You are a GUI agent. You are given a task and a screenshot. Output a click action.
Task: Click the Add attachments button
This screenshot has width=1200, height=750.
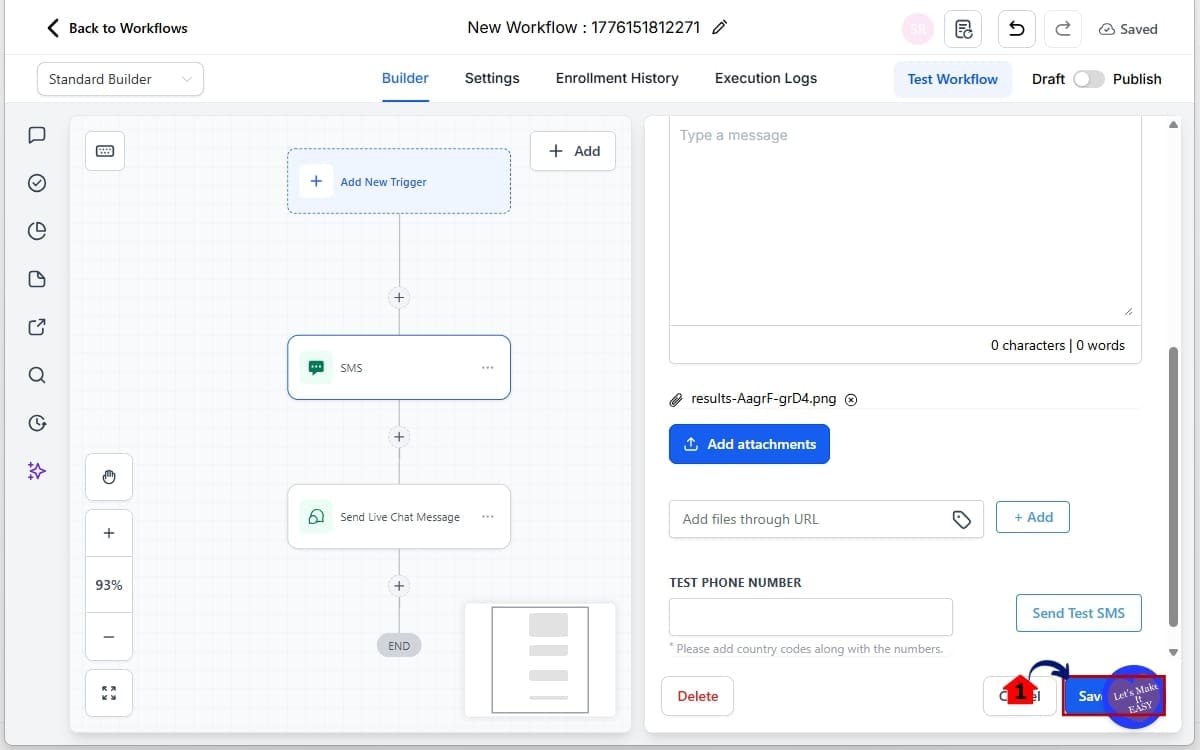[x=749, y=444]
